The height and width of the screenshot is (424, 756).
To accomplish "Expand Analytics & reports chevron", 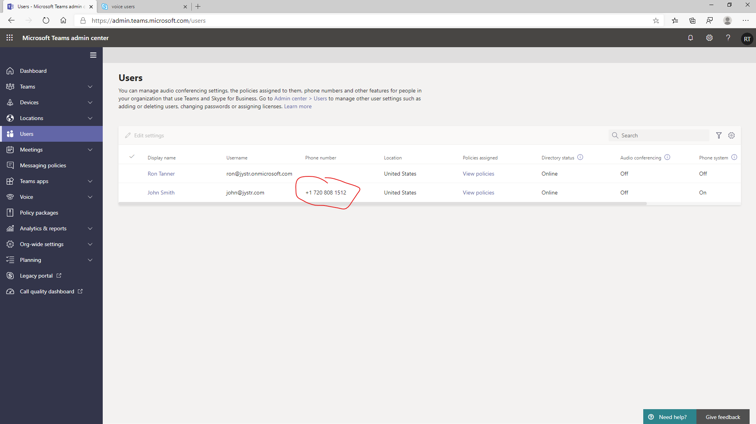I will point(90,229).
